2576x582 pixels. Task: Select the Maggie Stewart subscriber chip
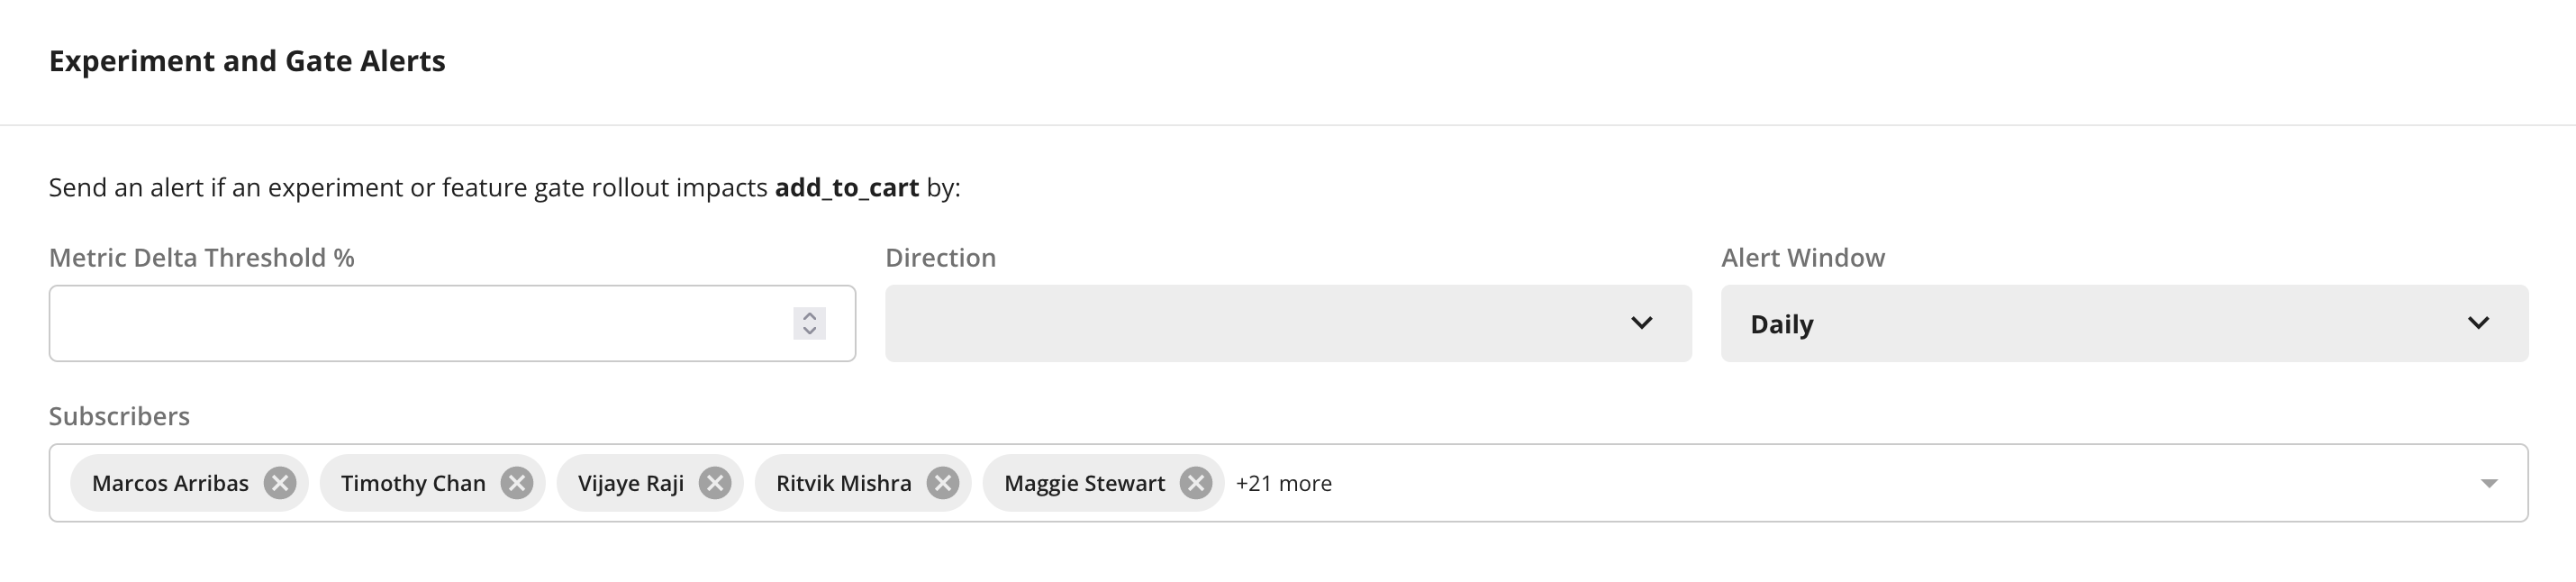(x=1084, y=483)
